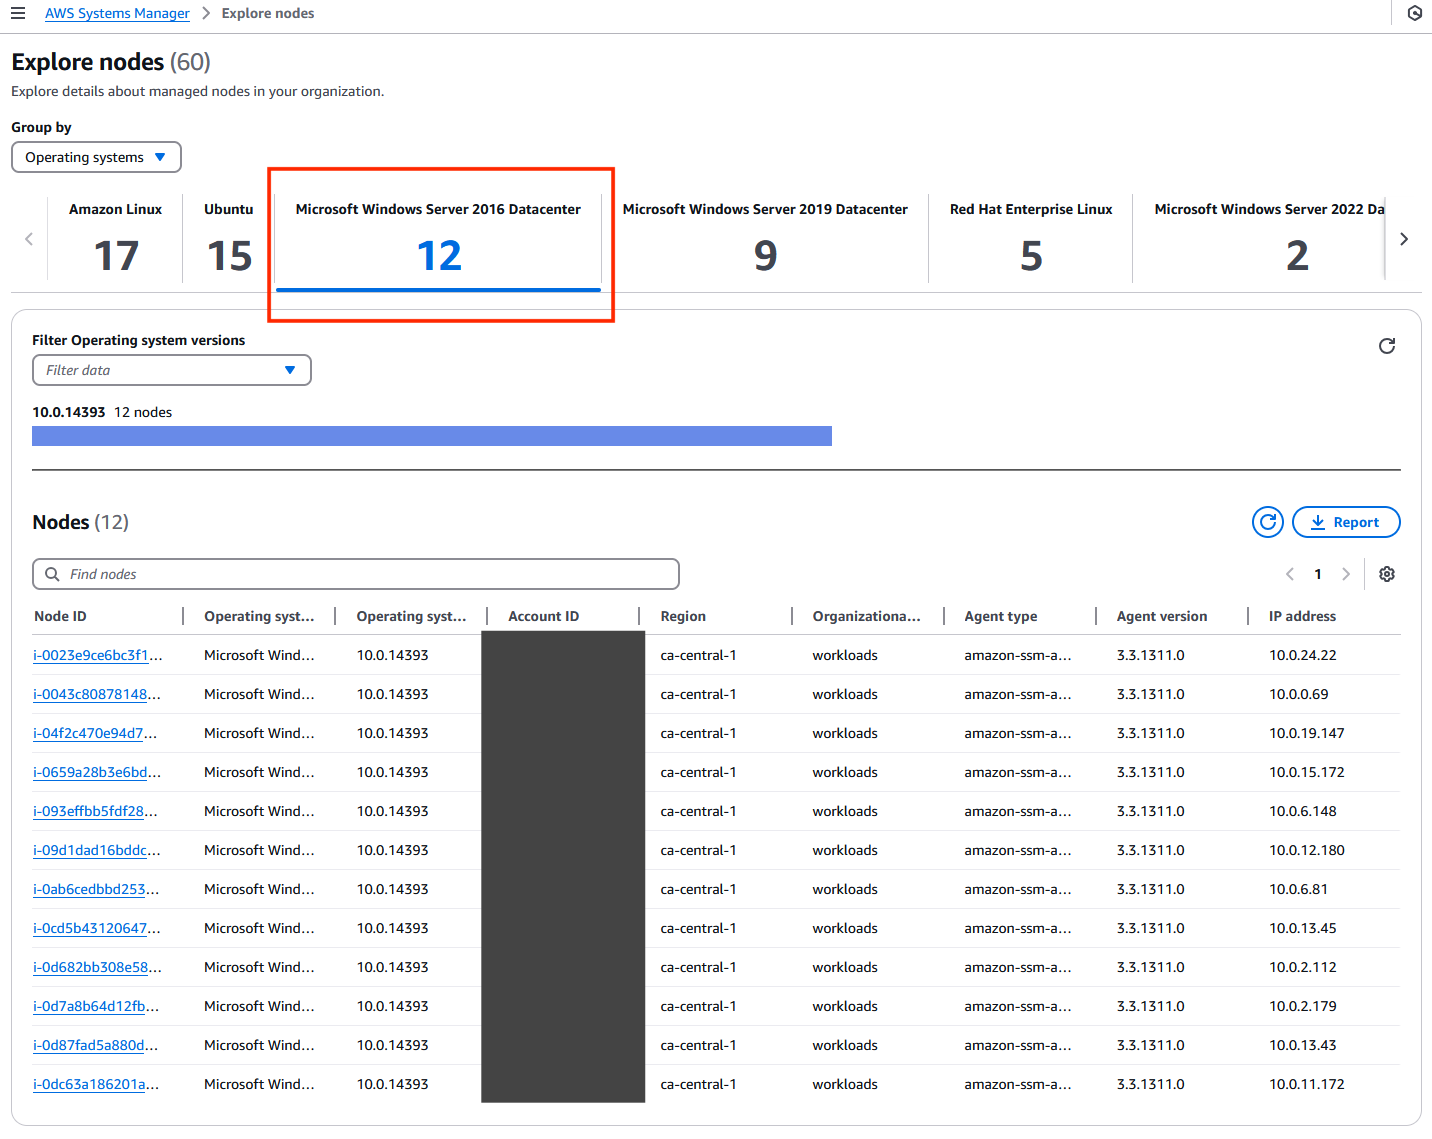Click the Account ID column header
The height and width of the screenshot is (1139, 1432).
543,616
